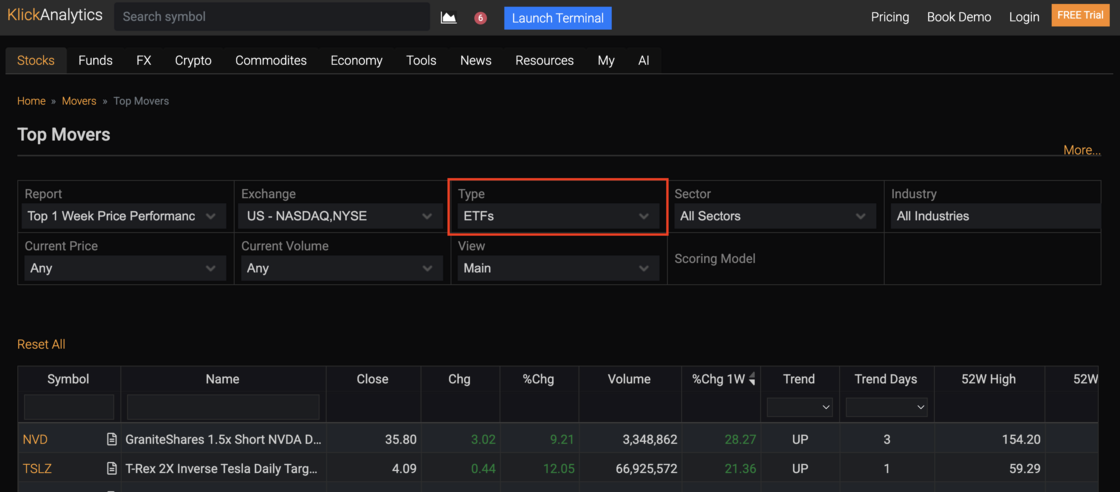Click the 66,925,572 volume cell
1120x492 pixels.
[x=646, y=468]
